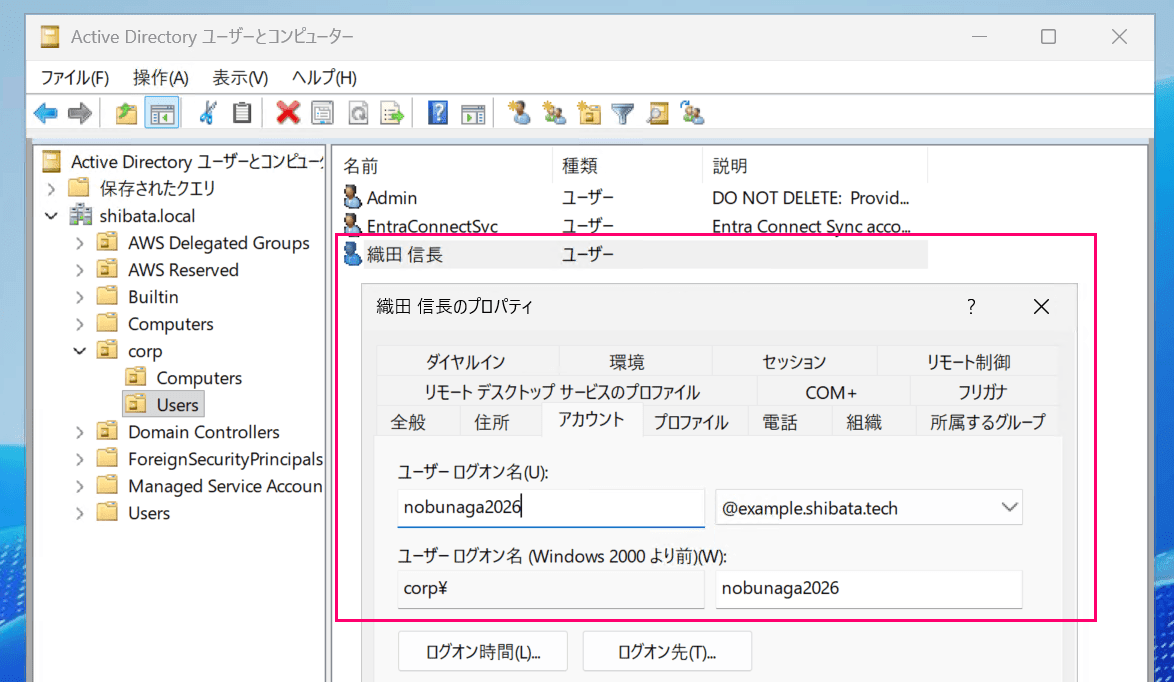Sort by the 種類 column header
This screenshot has width=1174, height=682.
click(627, 165)
